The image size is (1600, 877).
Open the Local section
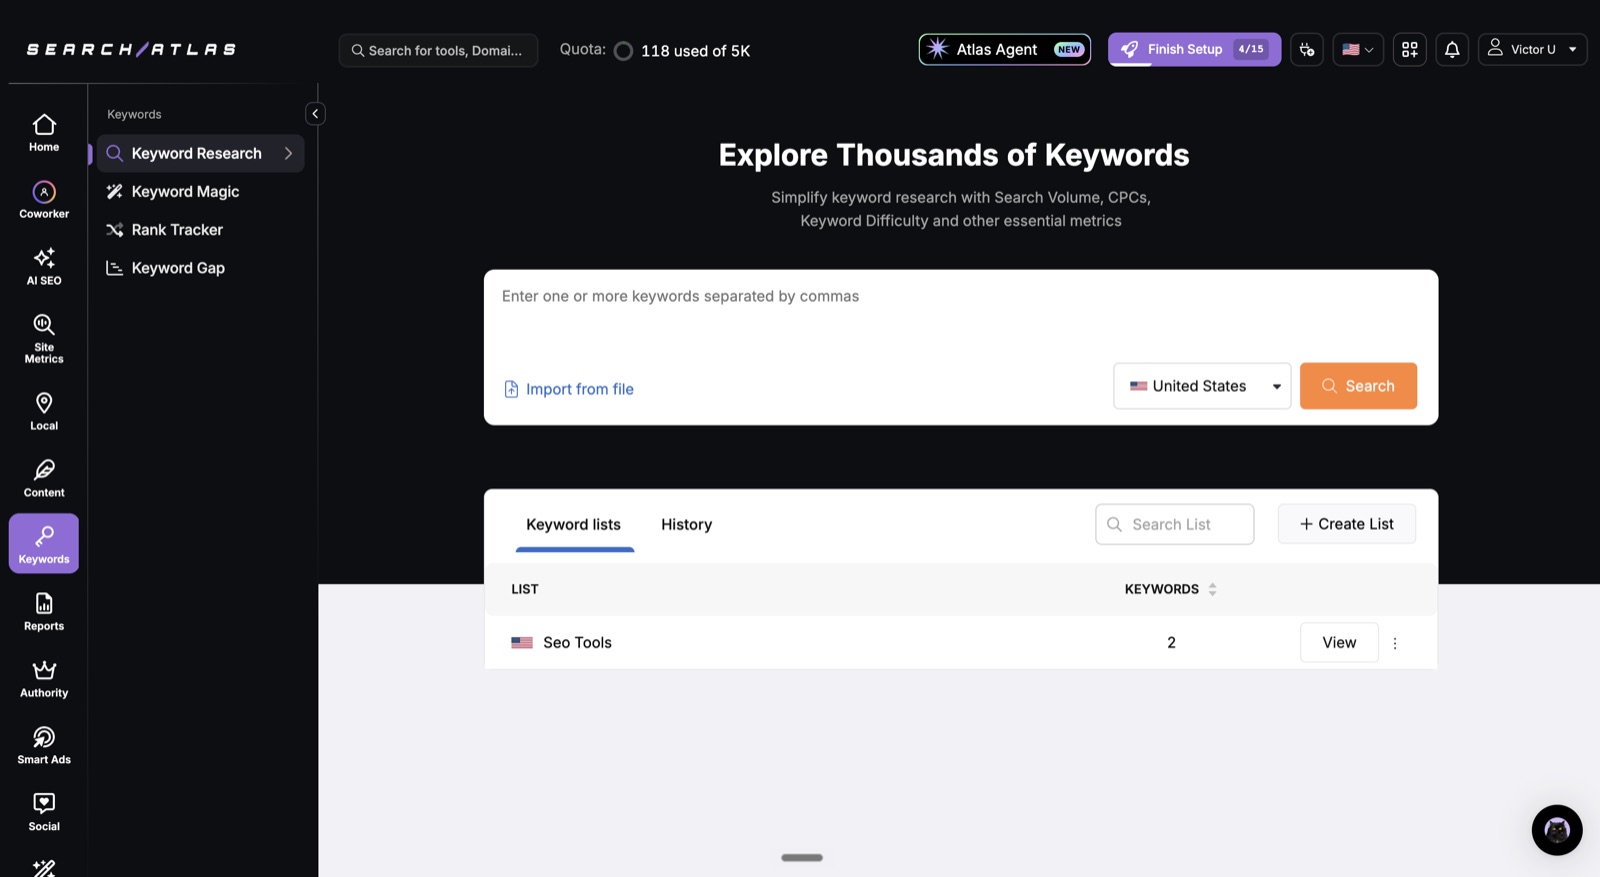pyautogui.click(x=44, y=412)
